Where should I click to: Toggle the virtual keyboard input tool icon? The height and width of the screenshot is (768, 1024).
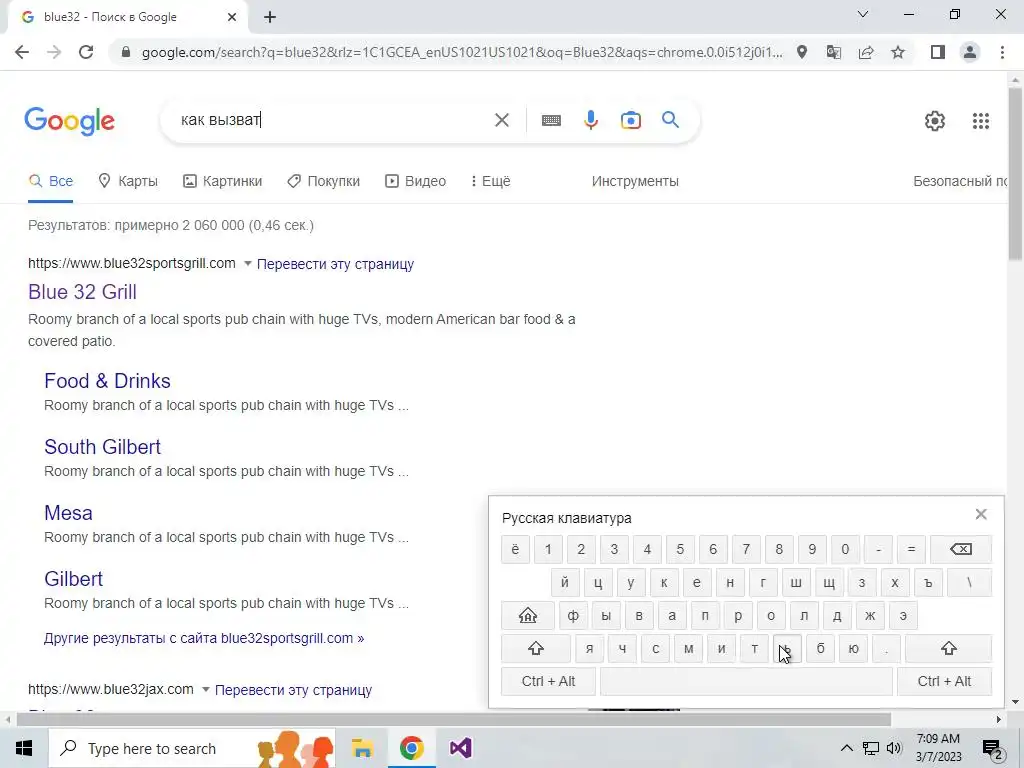click(551, 120)
